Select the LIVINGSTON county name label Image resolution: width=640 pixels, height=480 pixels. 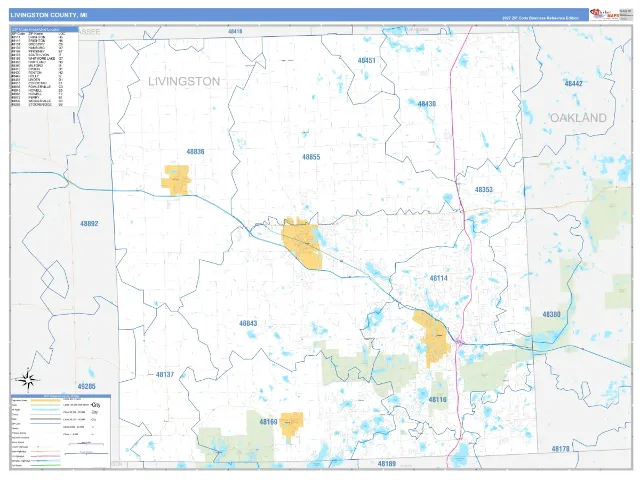tap(184, 82)
